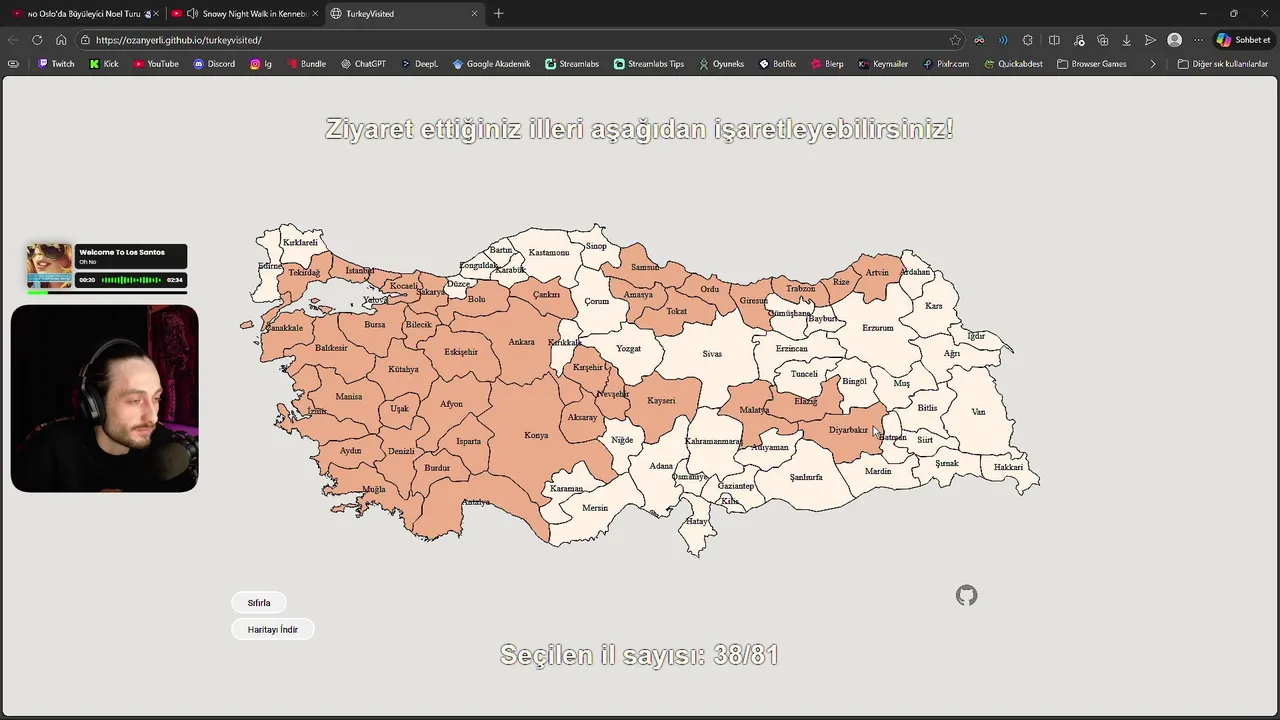Select Kayseri province on the map
Screen dimensions: 1280x720
tap(661, 401)
